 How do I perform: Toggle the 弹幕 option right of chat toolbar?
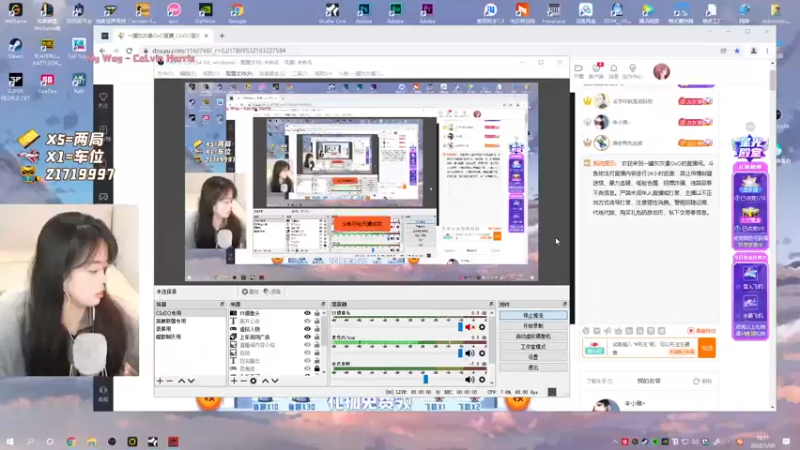click(x=701, y=331)
